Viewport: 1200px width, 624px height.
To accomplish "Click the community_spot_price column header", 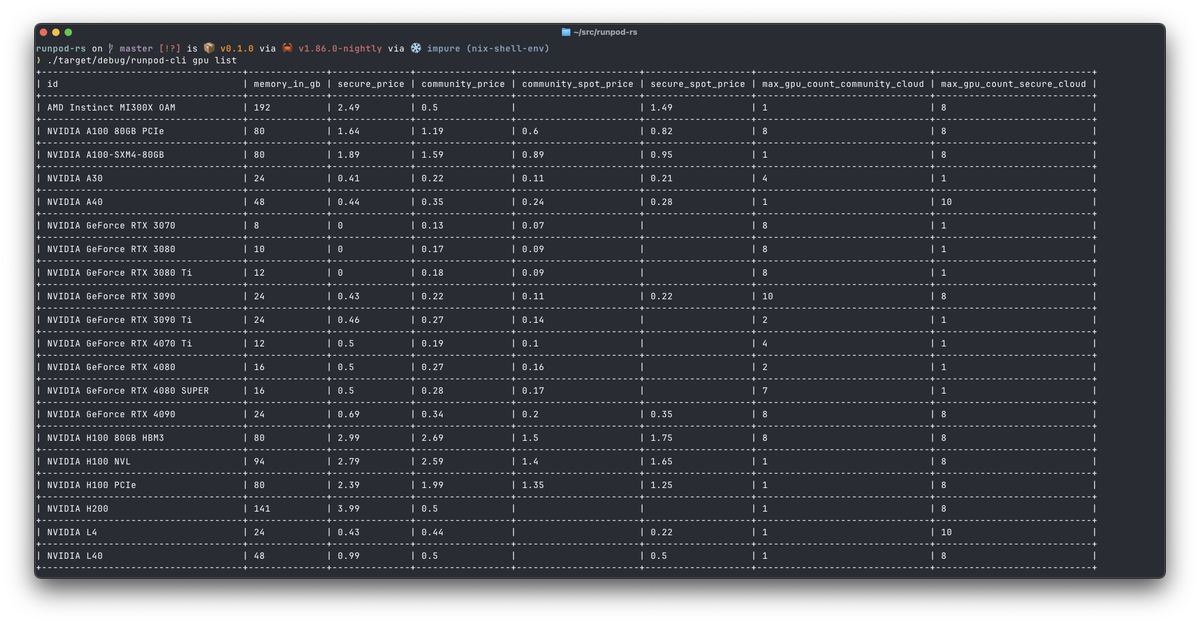I will coord(577,84).
